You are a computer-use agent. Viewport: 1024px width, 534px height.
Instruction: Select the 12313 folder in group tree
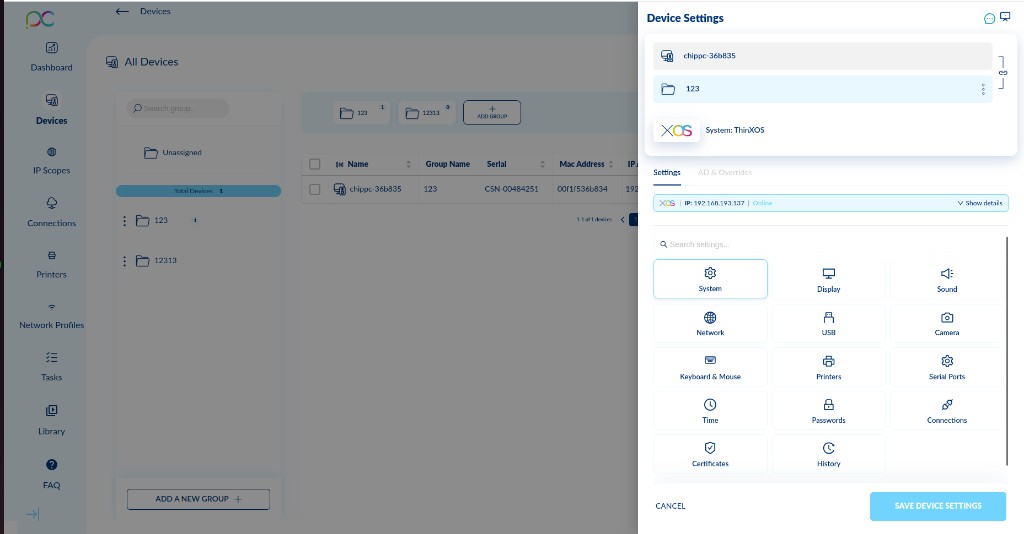click(x=156, y=260)
